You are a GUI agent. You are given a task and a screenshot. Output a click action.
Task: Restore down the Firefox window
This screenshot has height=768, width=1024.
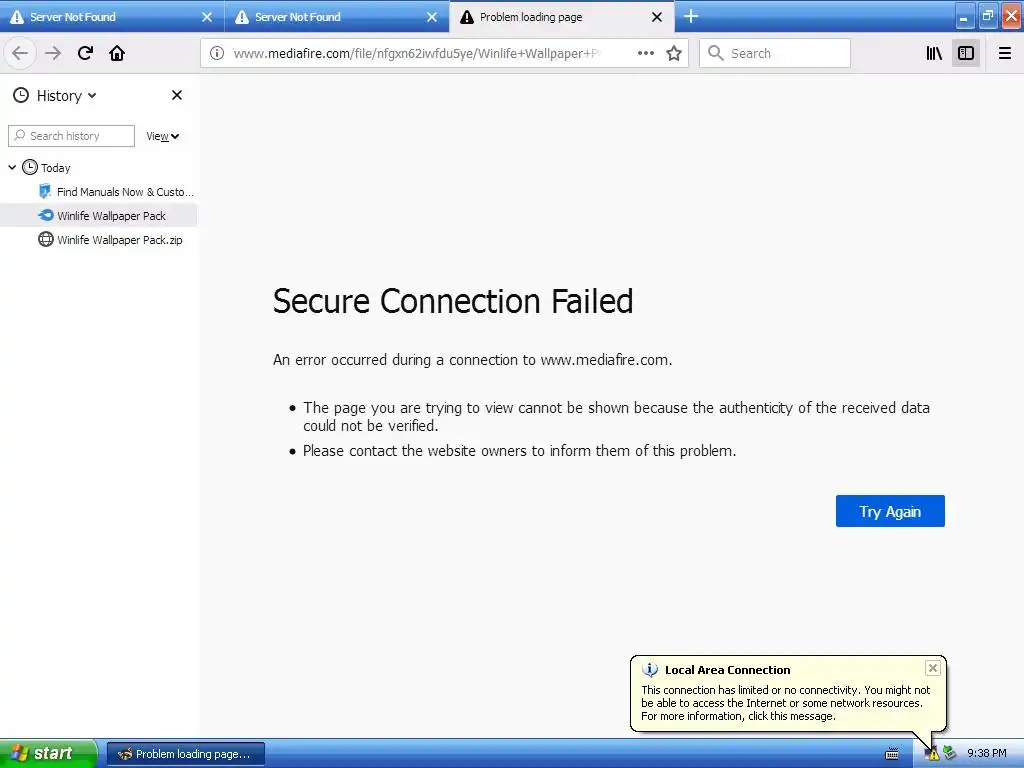987,16
